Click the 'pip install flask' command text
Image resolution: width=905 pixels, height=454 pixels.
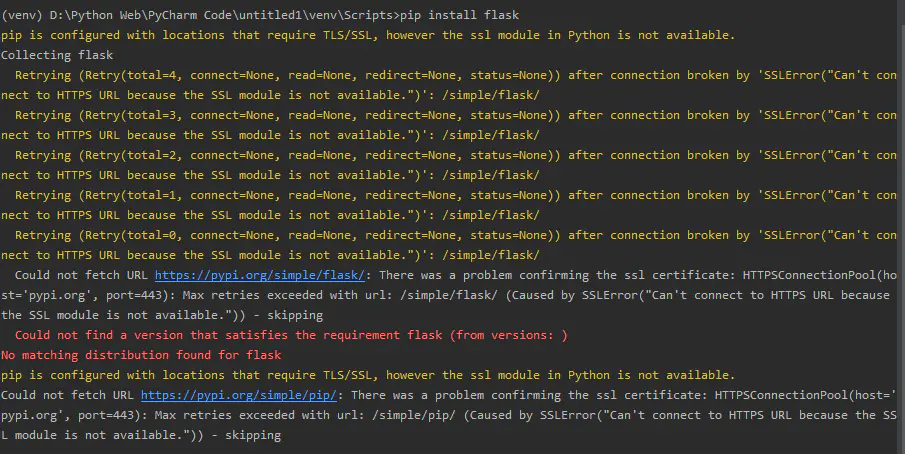[459, 15]
